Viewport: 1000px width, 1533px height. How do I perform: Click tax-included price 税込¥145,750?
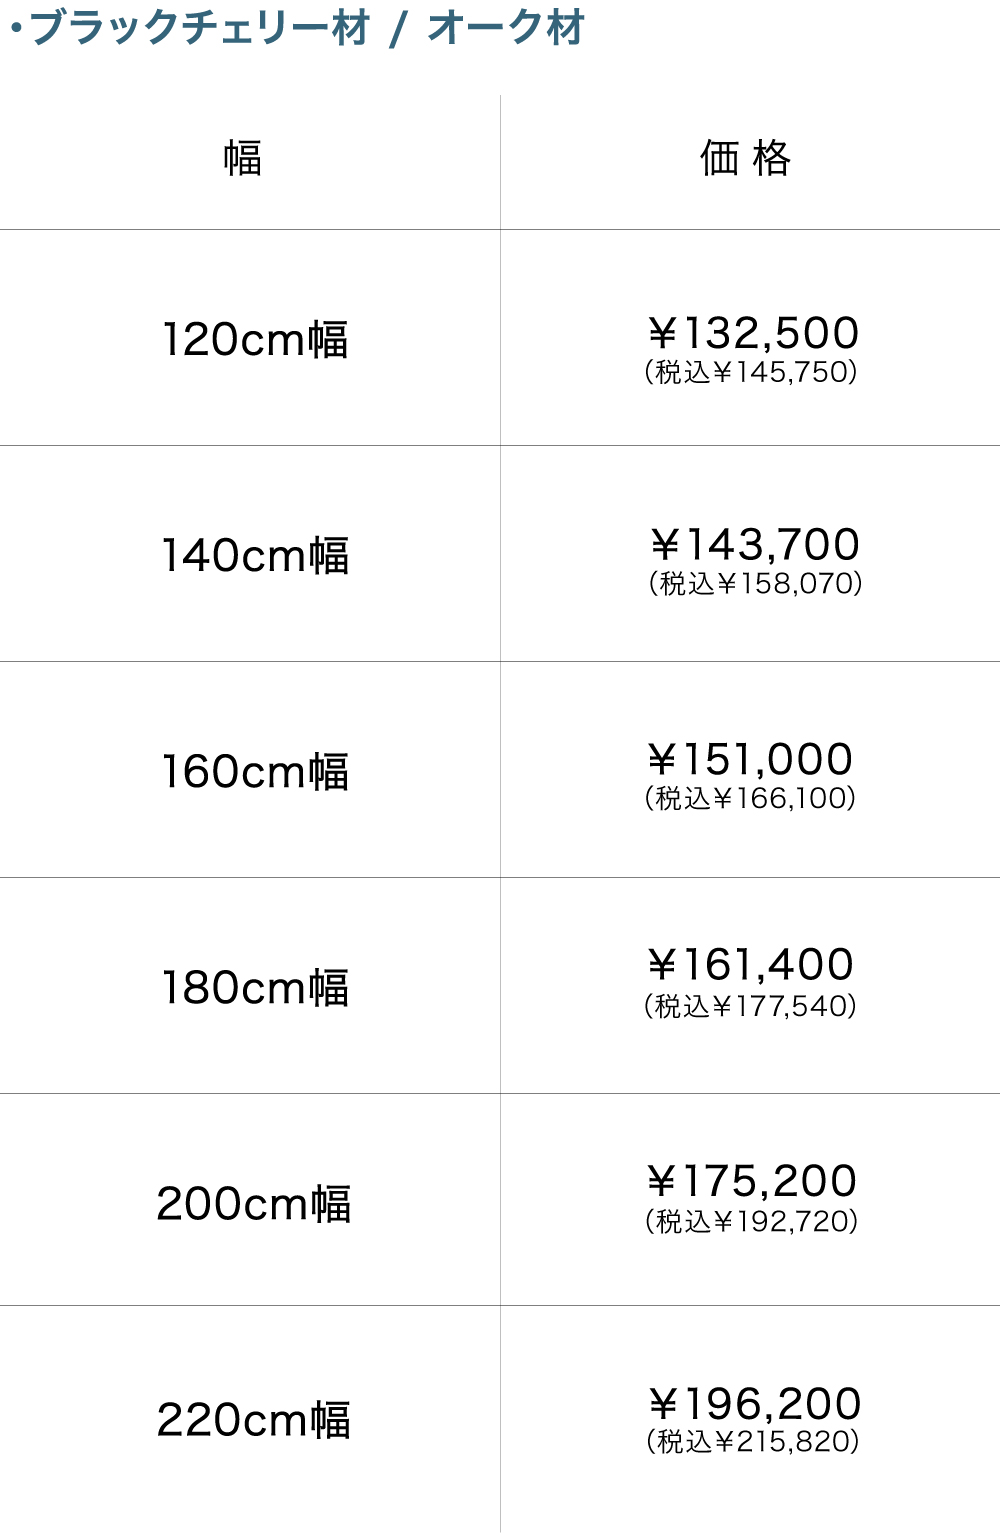tap(751, 372)
